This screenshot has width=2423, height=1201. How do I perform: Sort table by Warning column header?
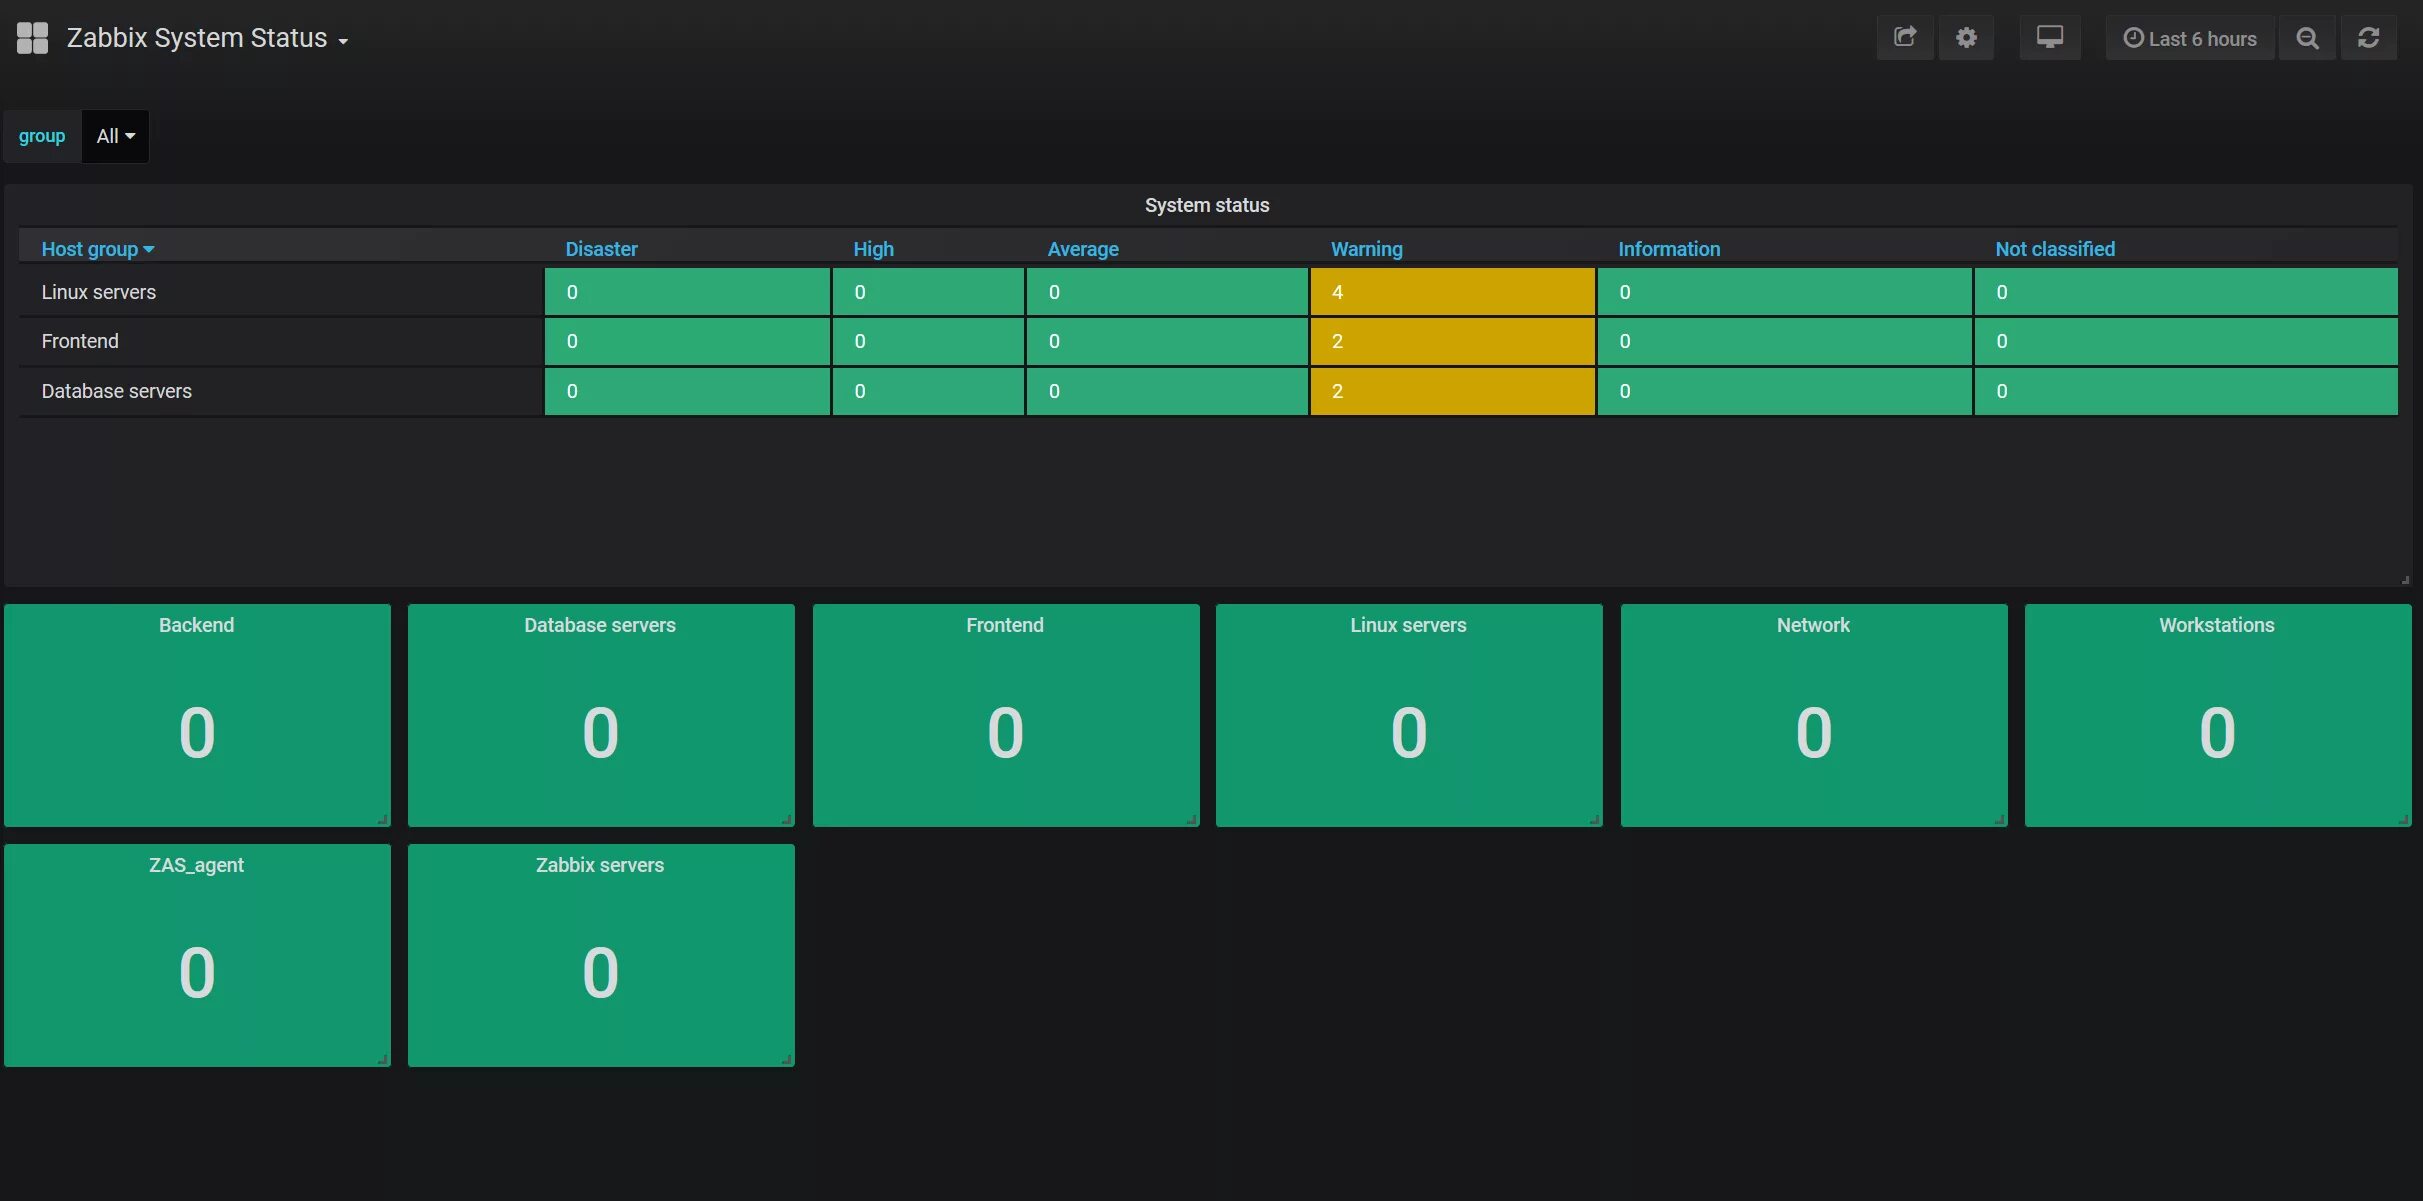[1365, 249]
